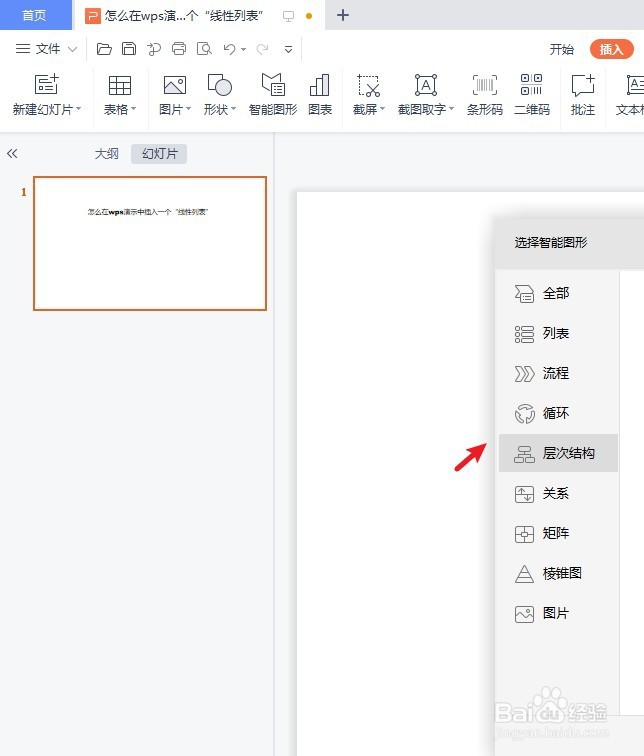Insert a 图表 chart
The image size is (644, 756).
click(x=320, y=94)
